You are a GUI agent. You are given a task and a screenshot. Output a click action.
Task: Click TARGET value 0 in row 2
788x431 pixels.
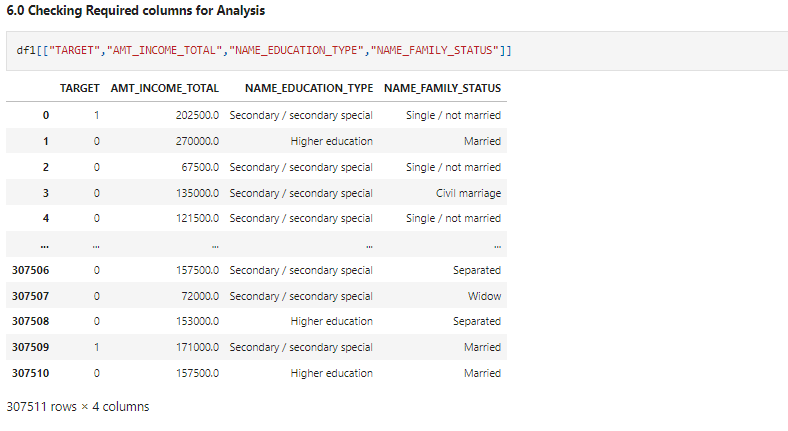click(96, 167)
